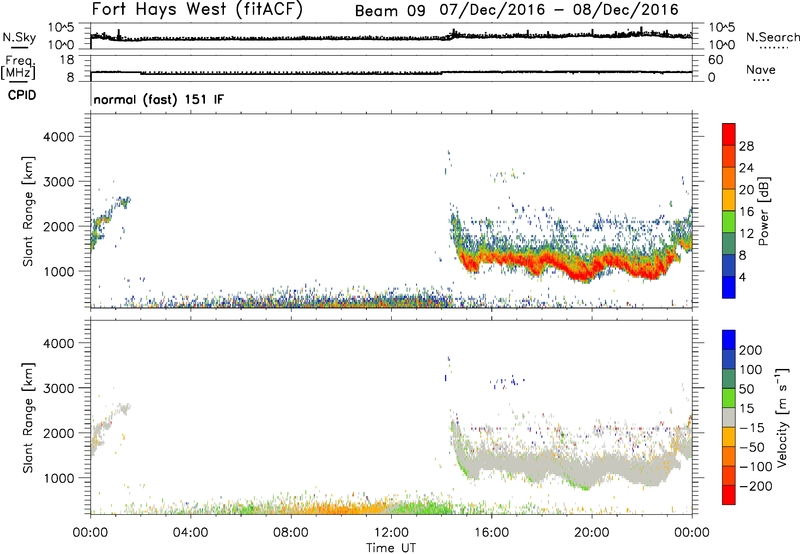800x554 pixels.
Task: Pick the blue 4–8 dB power colorbar swatch
Action: pyautogui.click(x=729, y=265)
